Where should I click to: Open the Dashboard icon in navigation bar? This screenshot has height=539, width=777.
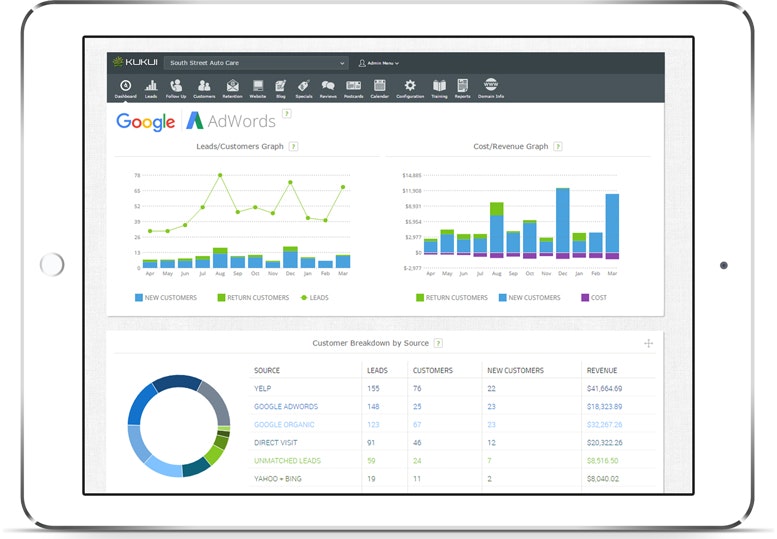[x=125, y=87]
